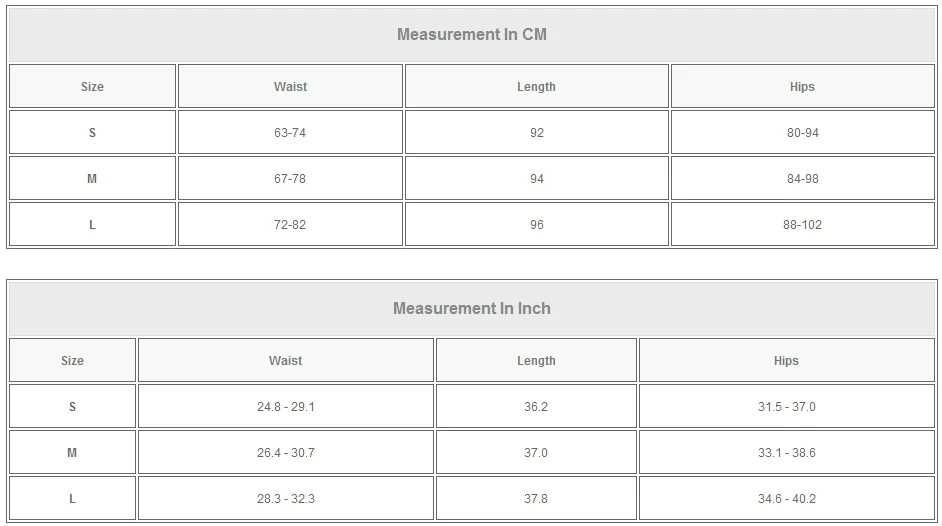Click the "Measurement In CM" table title
This screenshot has width=942, height=526.
pyautogui.click(x=471, y=35)
